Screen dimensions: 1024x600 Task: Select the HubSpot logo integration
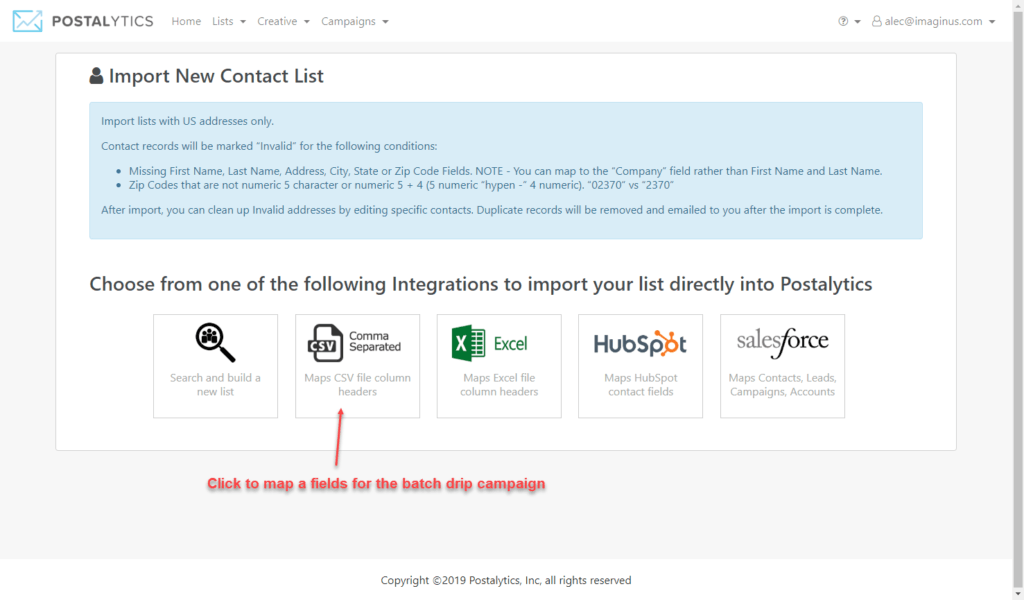pyautogui.click(x=640, y=343)
